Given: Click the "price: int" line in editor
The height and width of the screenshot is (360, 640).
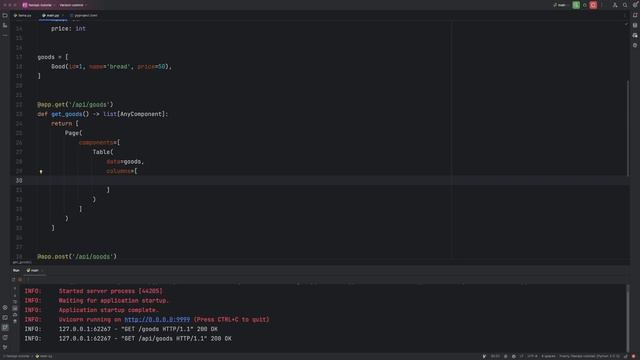Looking at the screenshot, I should [x=68, y=29].
